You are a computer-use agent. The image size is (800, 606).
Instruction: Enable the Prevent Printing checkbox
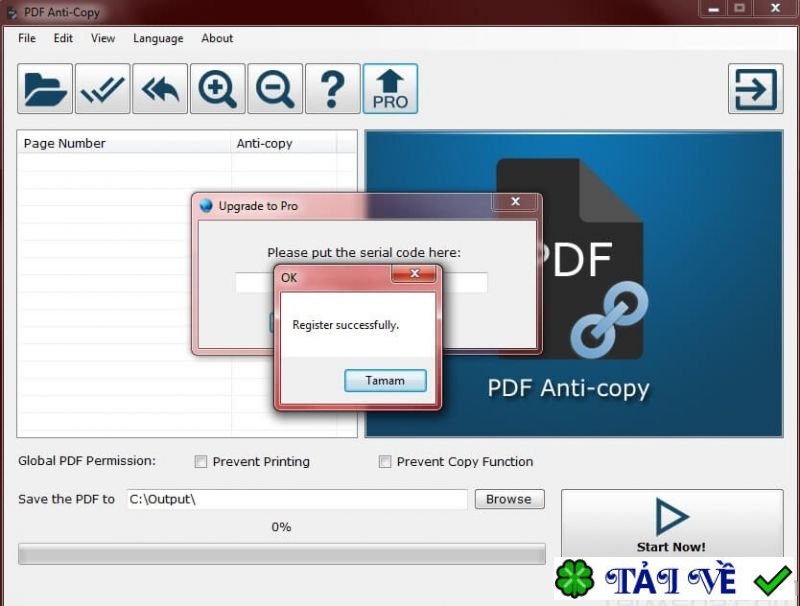click(201, 462)
